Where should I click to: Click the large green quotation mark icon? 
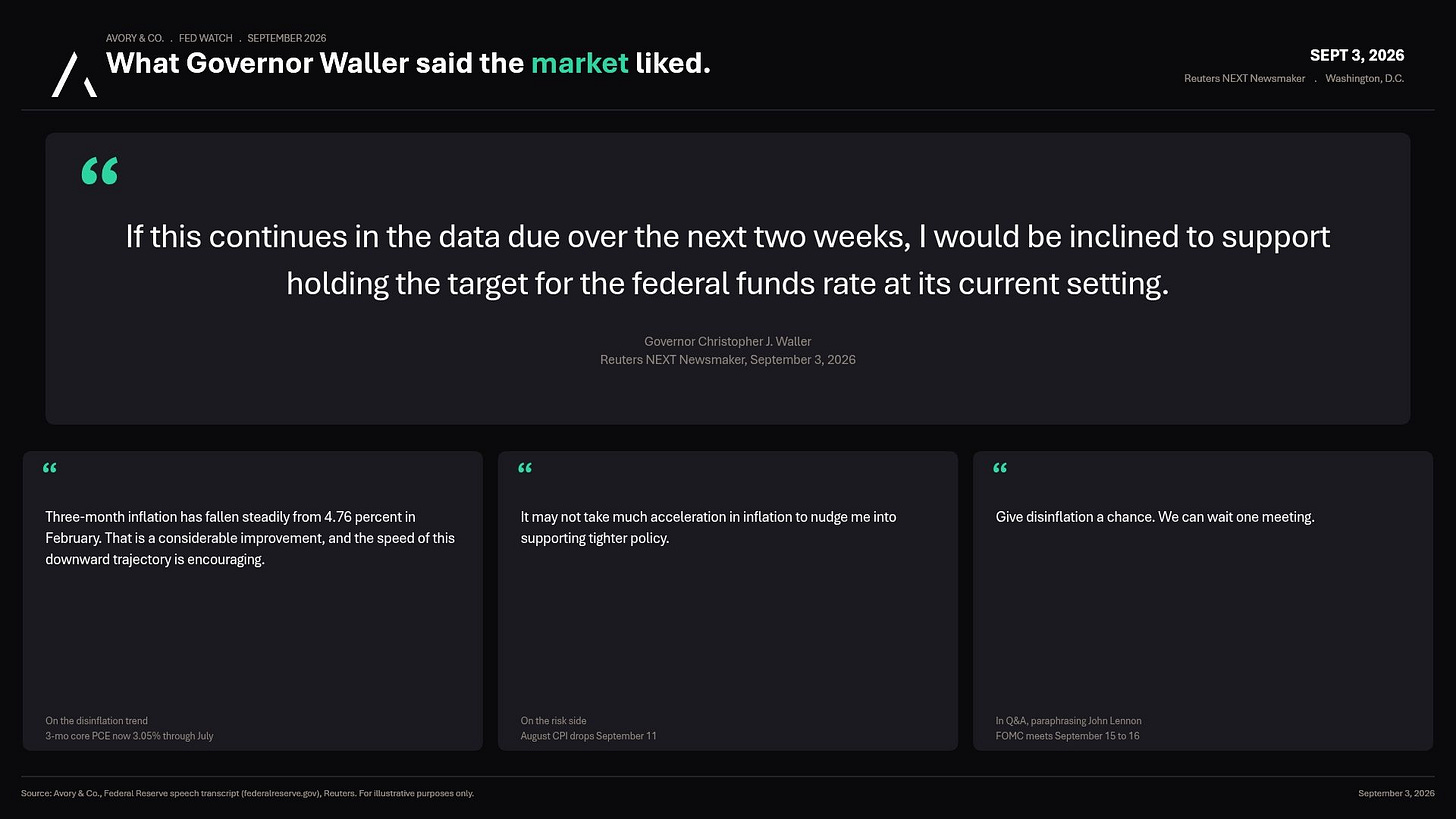click(x=99, y=171)
